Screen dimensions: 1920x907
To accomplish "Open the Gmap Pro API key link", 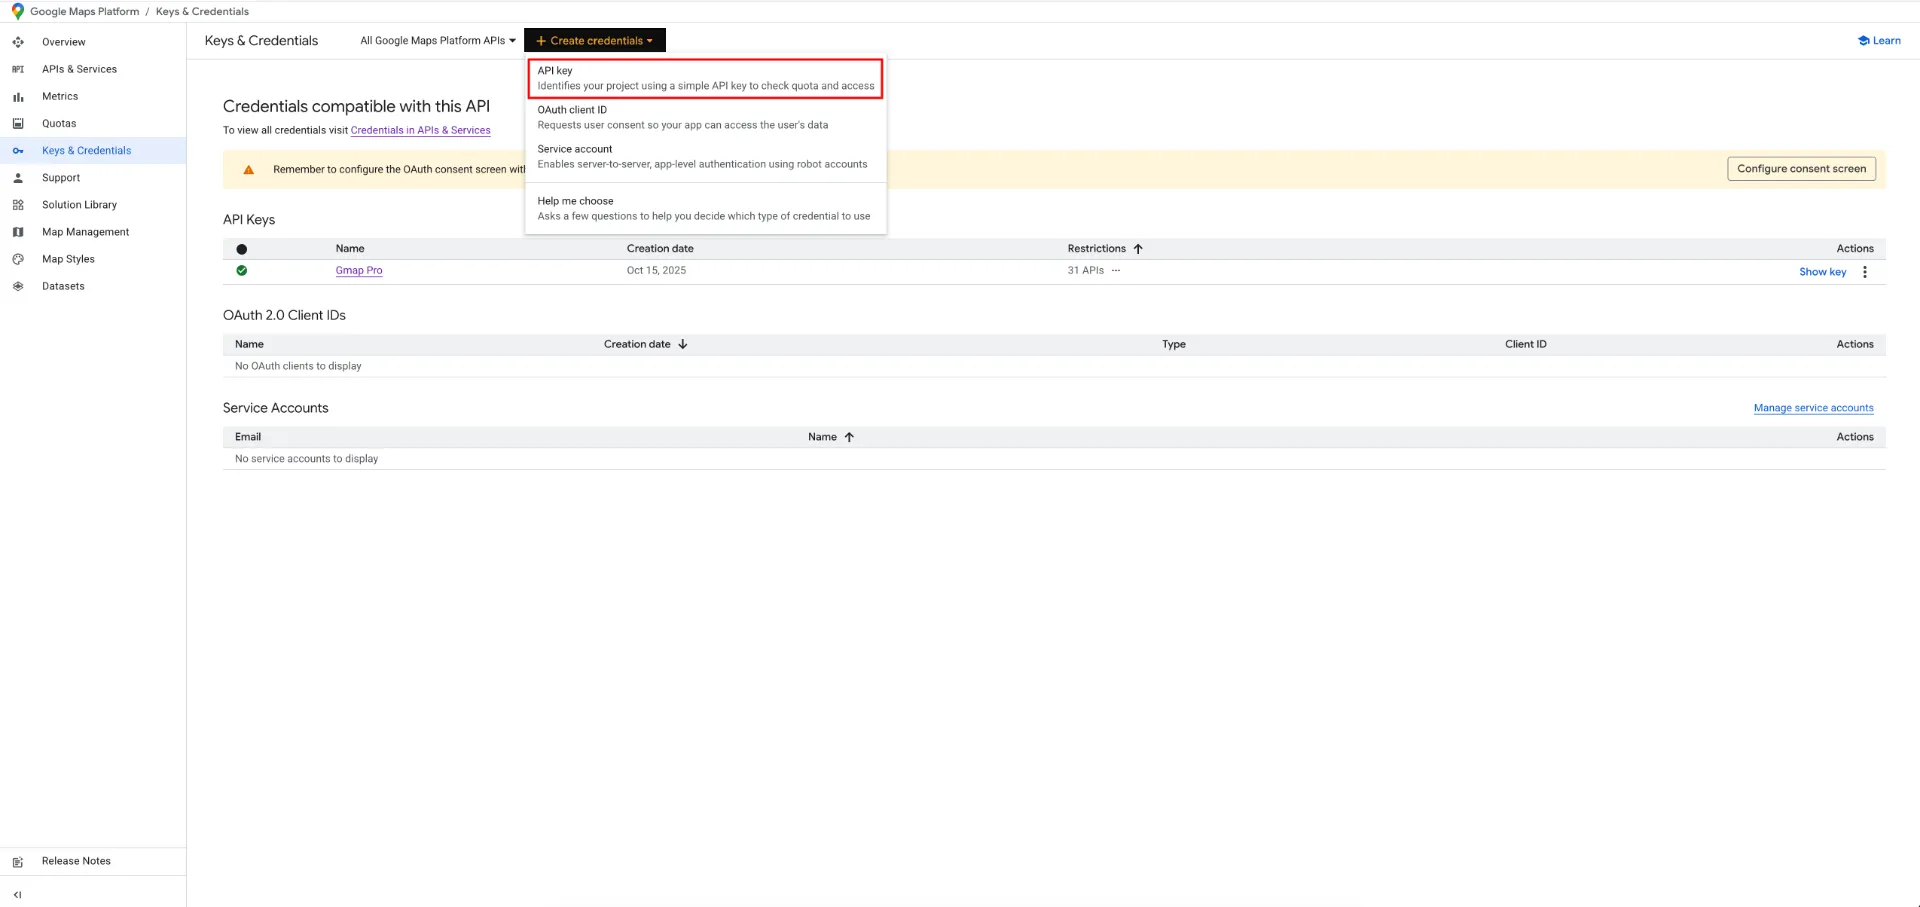I will 359,271.
